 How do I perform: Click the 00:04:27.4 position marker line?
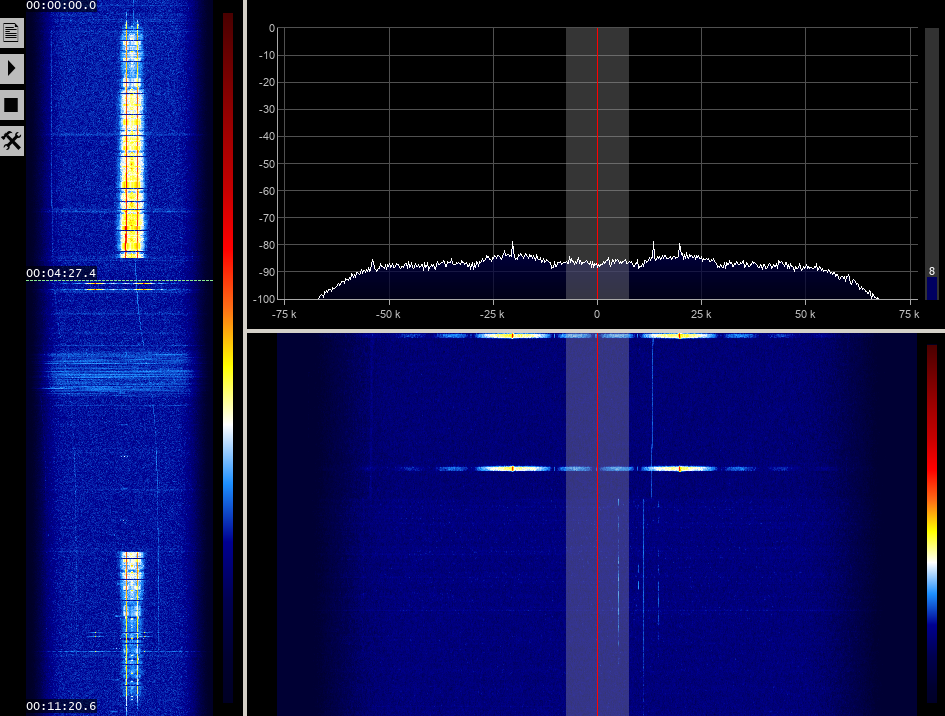click(119, 280)
